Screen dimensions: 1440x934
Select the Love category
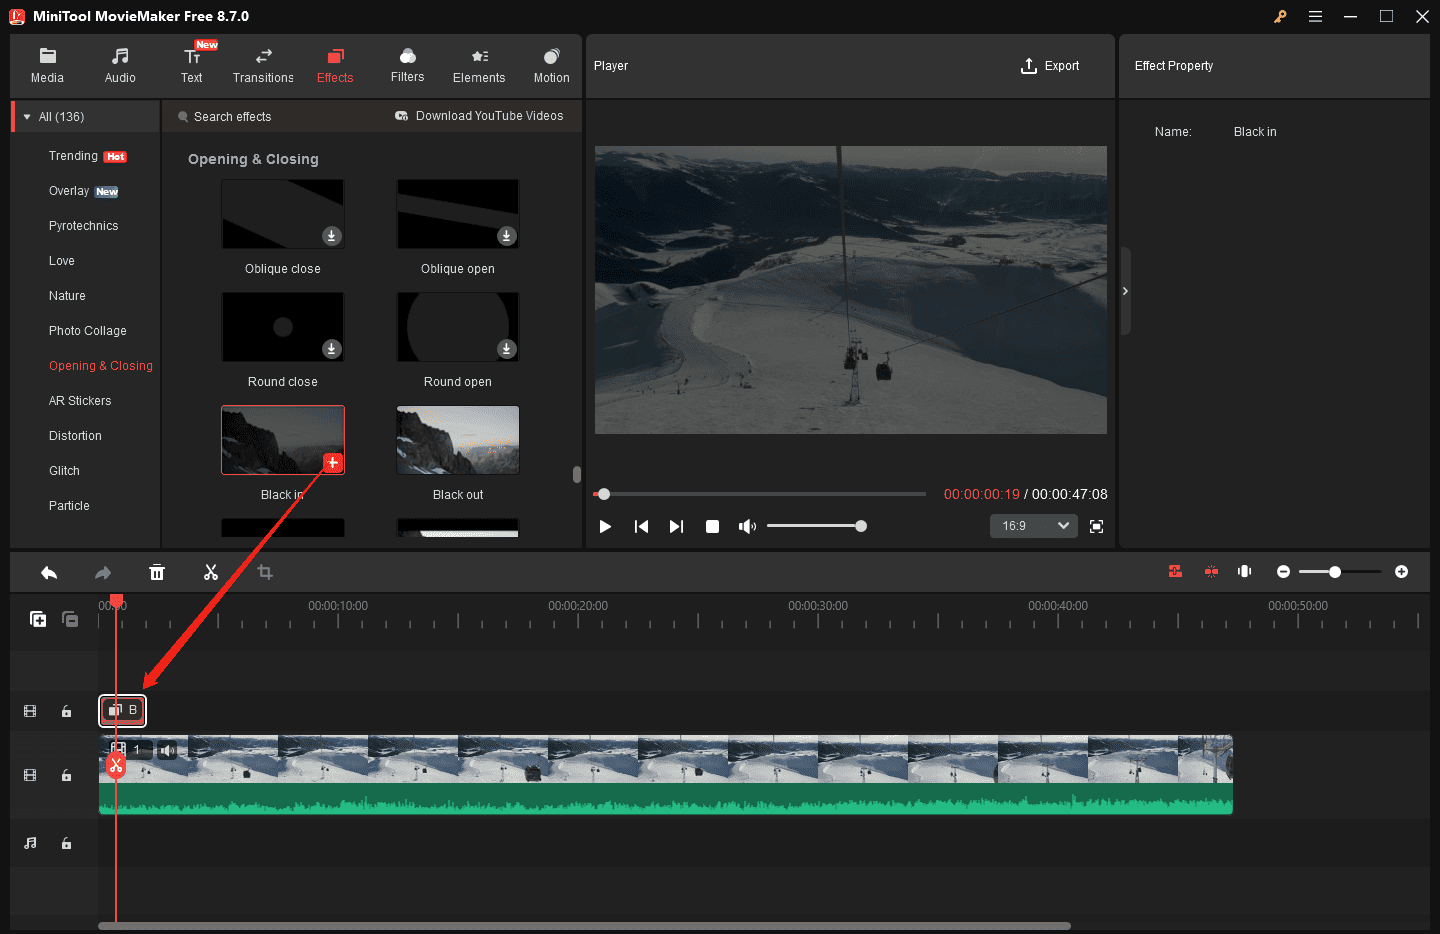click(62, 261)
